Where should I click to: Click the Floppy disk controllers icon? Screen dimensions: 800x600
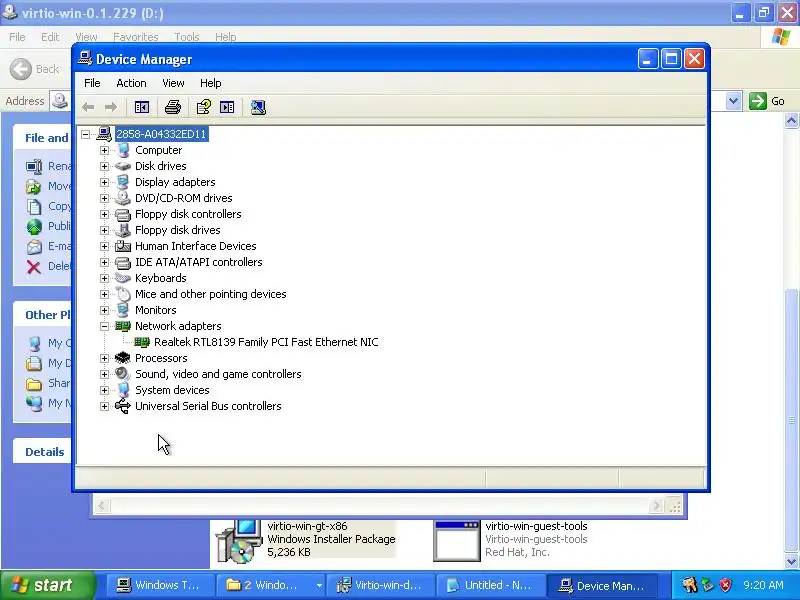[x=123, y=214]
